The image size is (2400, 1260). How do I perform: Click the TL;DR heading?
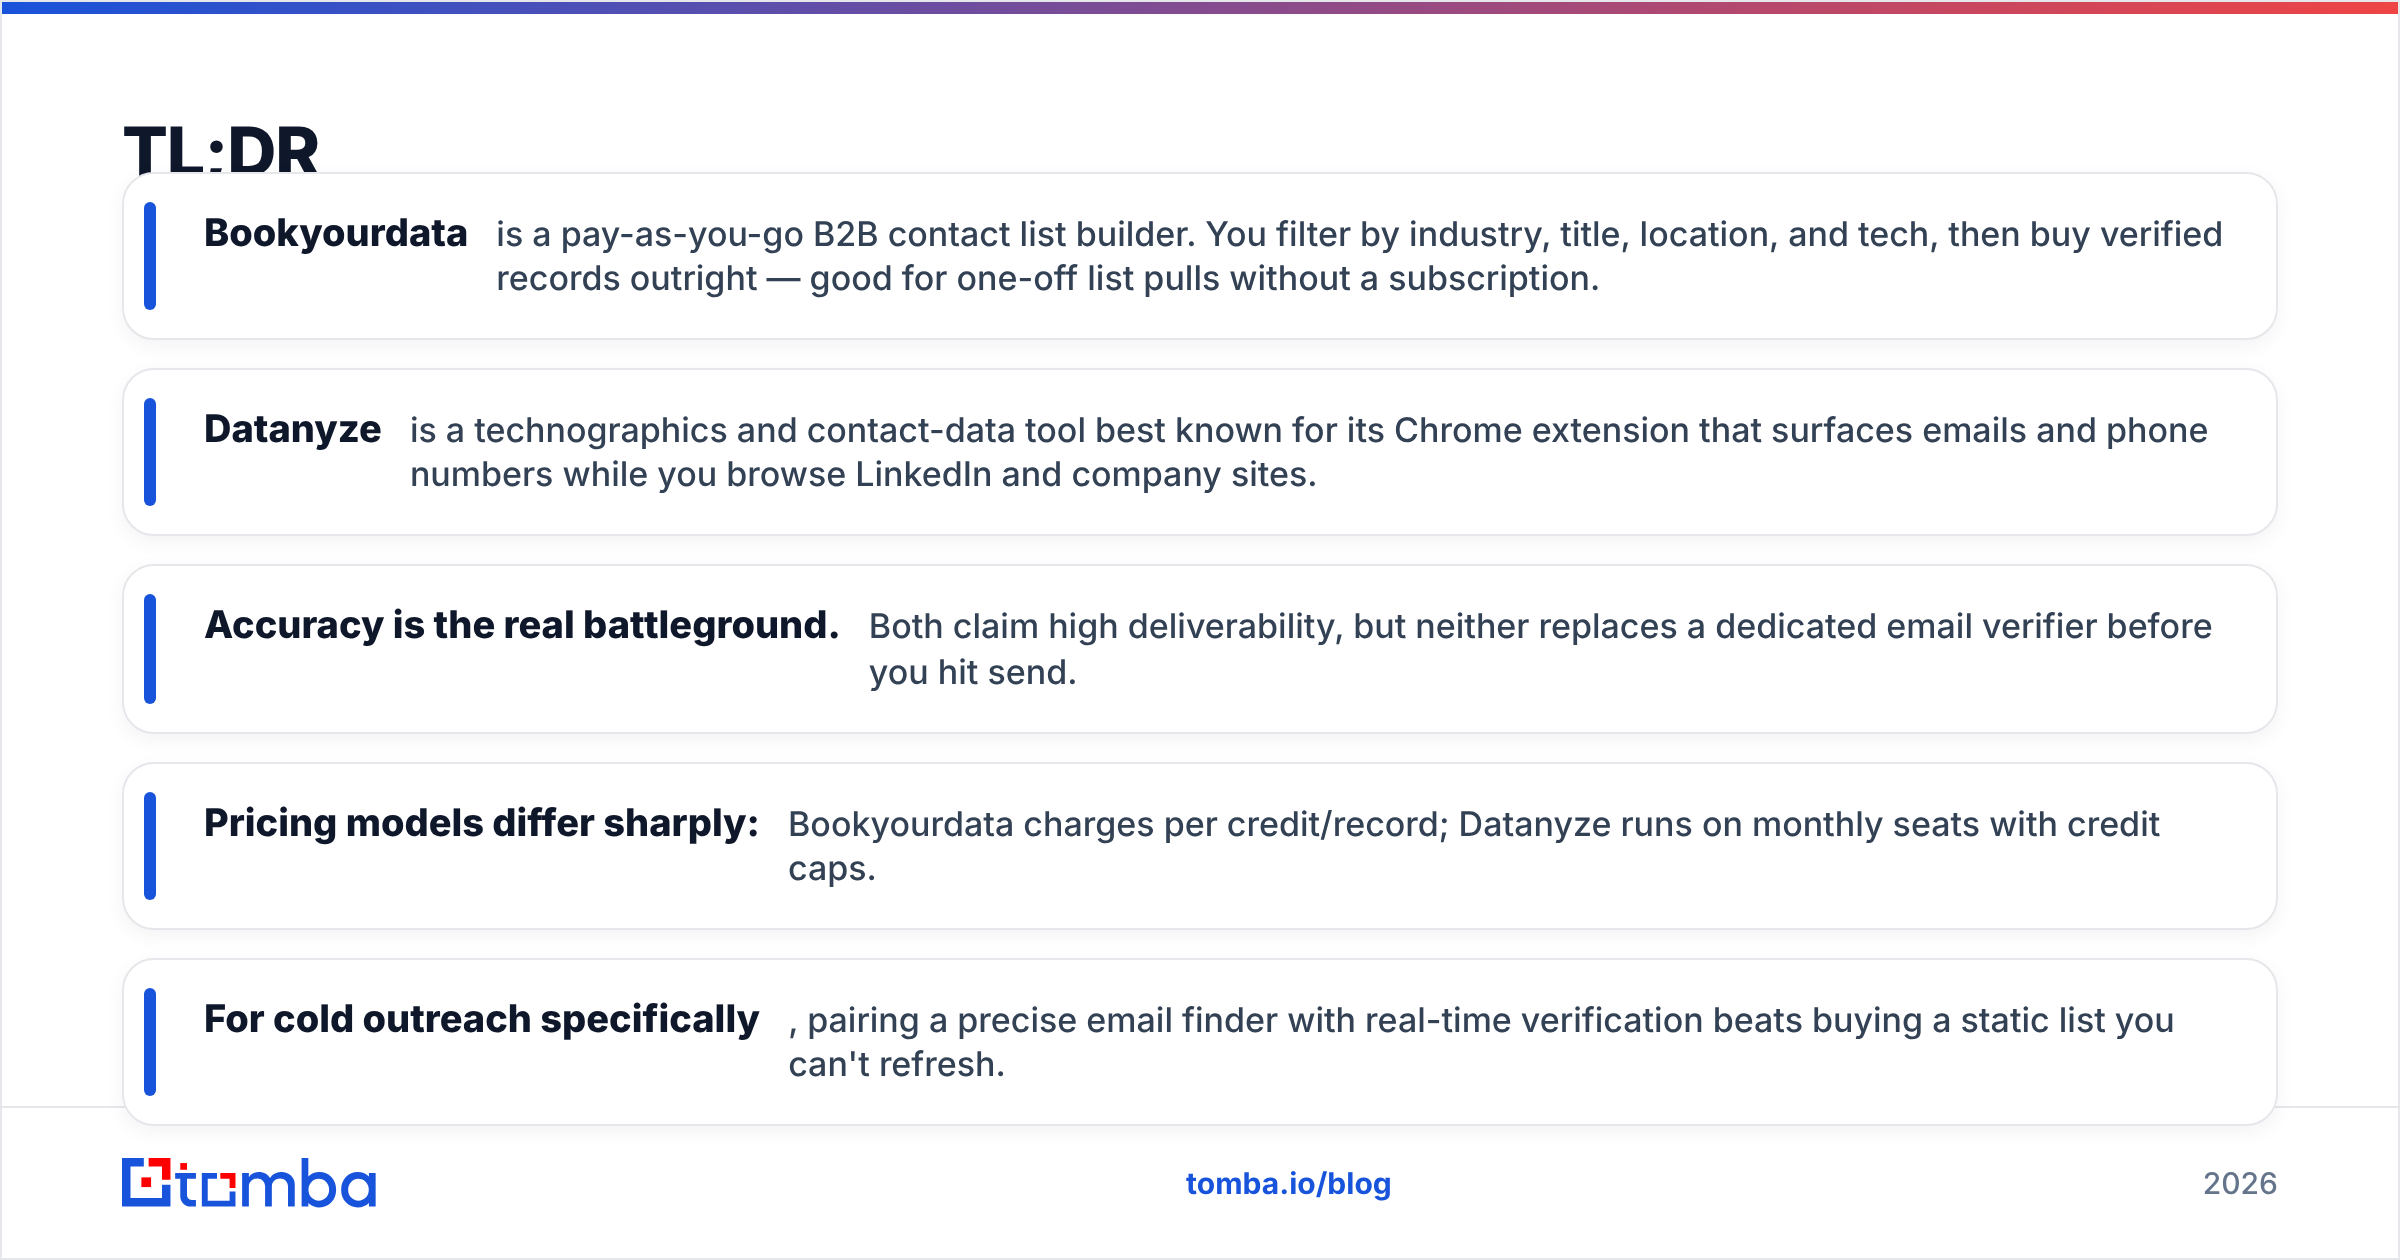[x=221, y=150]
